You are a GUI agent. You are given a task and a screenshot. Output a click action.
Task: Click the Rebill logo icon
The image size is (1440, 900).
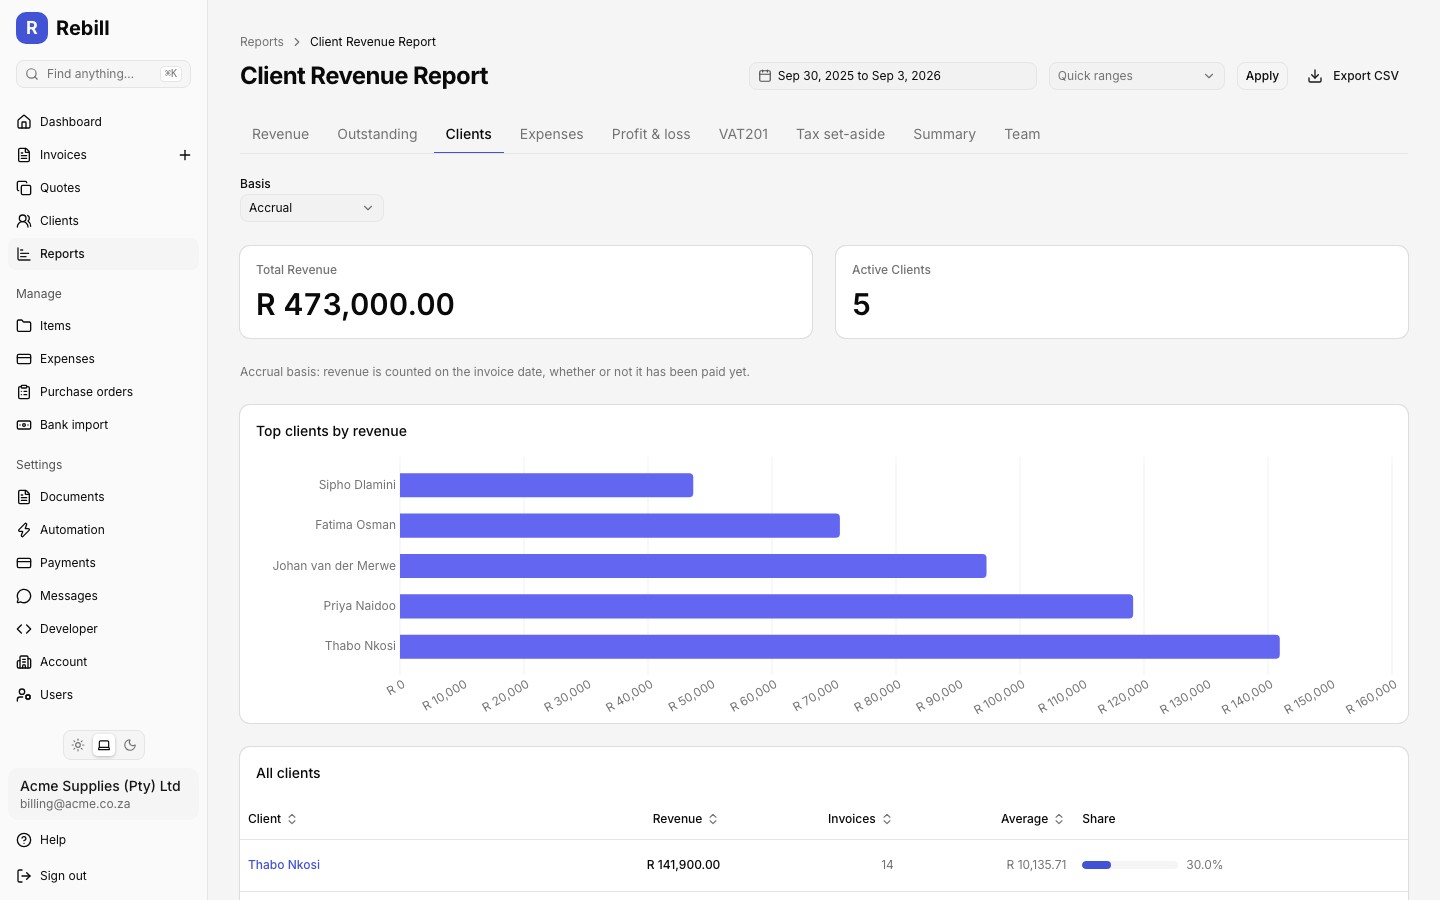pyautogui.click(x=32, y=28)
